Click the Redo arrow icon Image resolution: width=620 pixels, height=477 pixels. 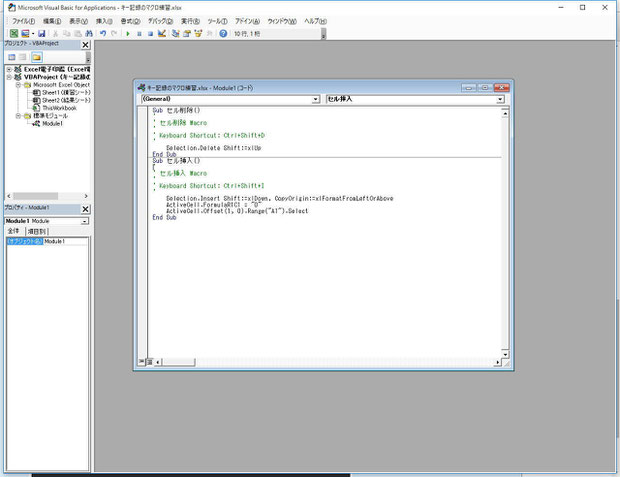pyautogui.click(x=114, y=34)
